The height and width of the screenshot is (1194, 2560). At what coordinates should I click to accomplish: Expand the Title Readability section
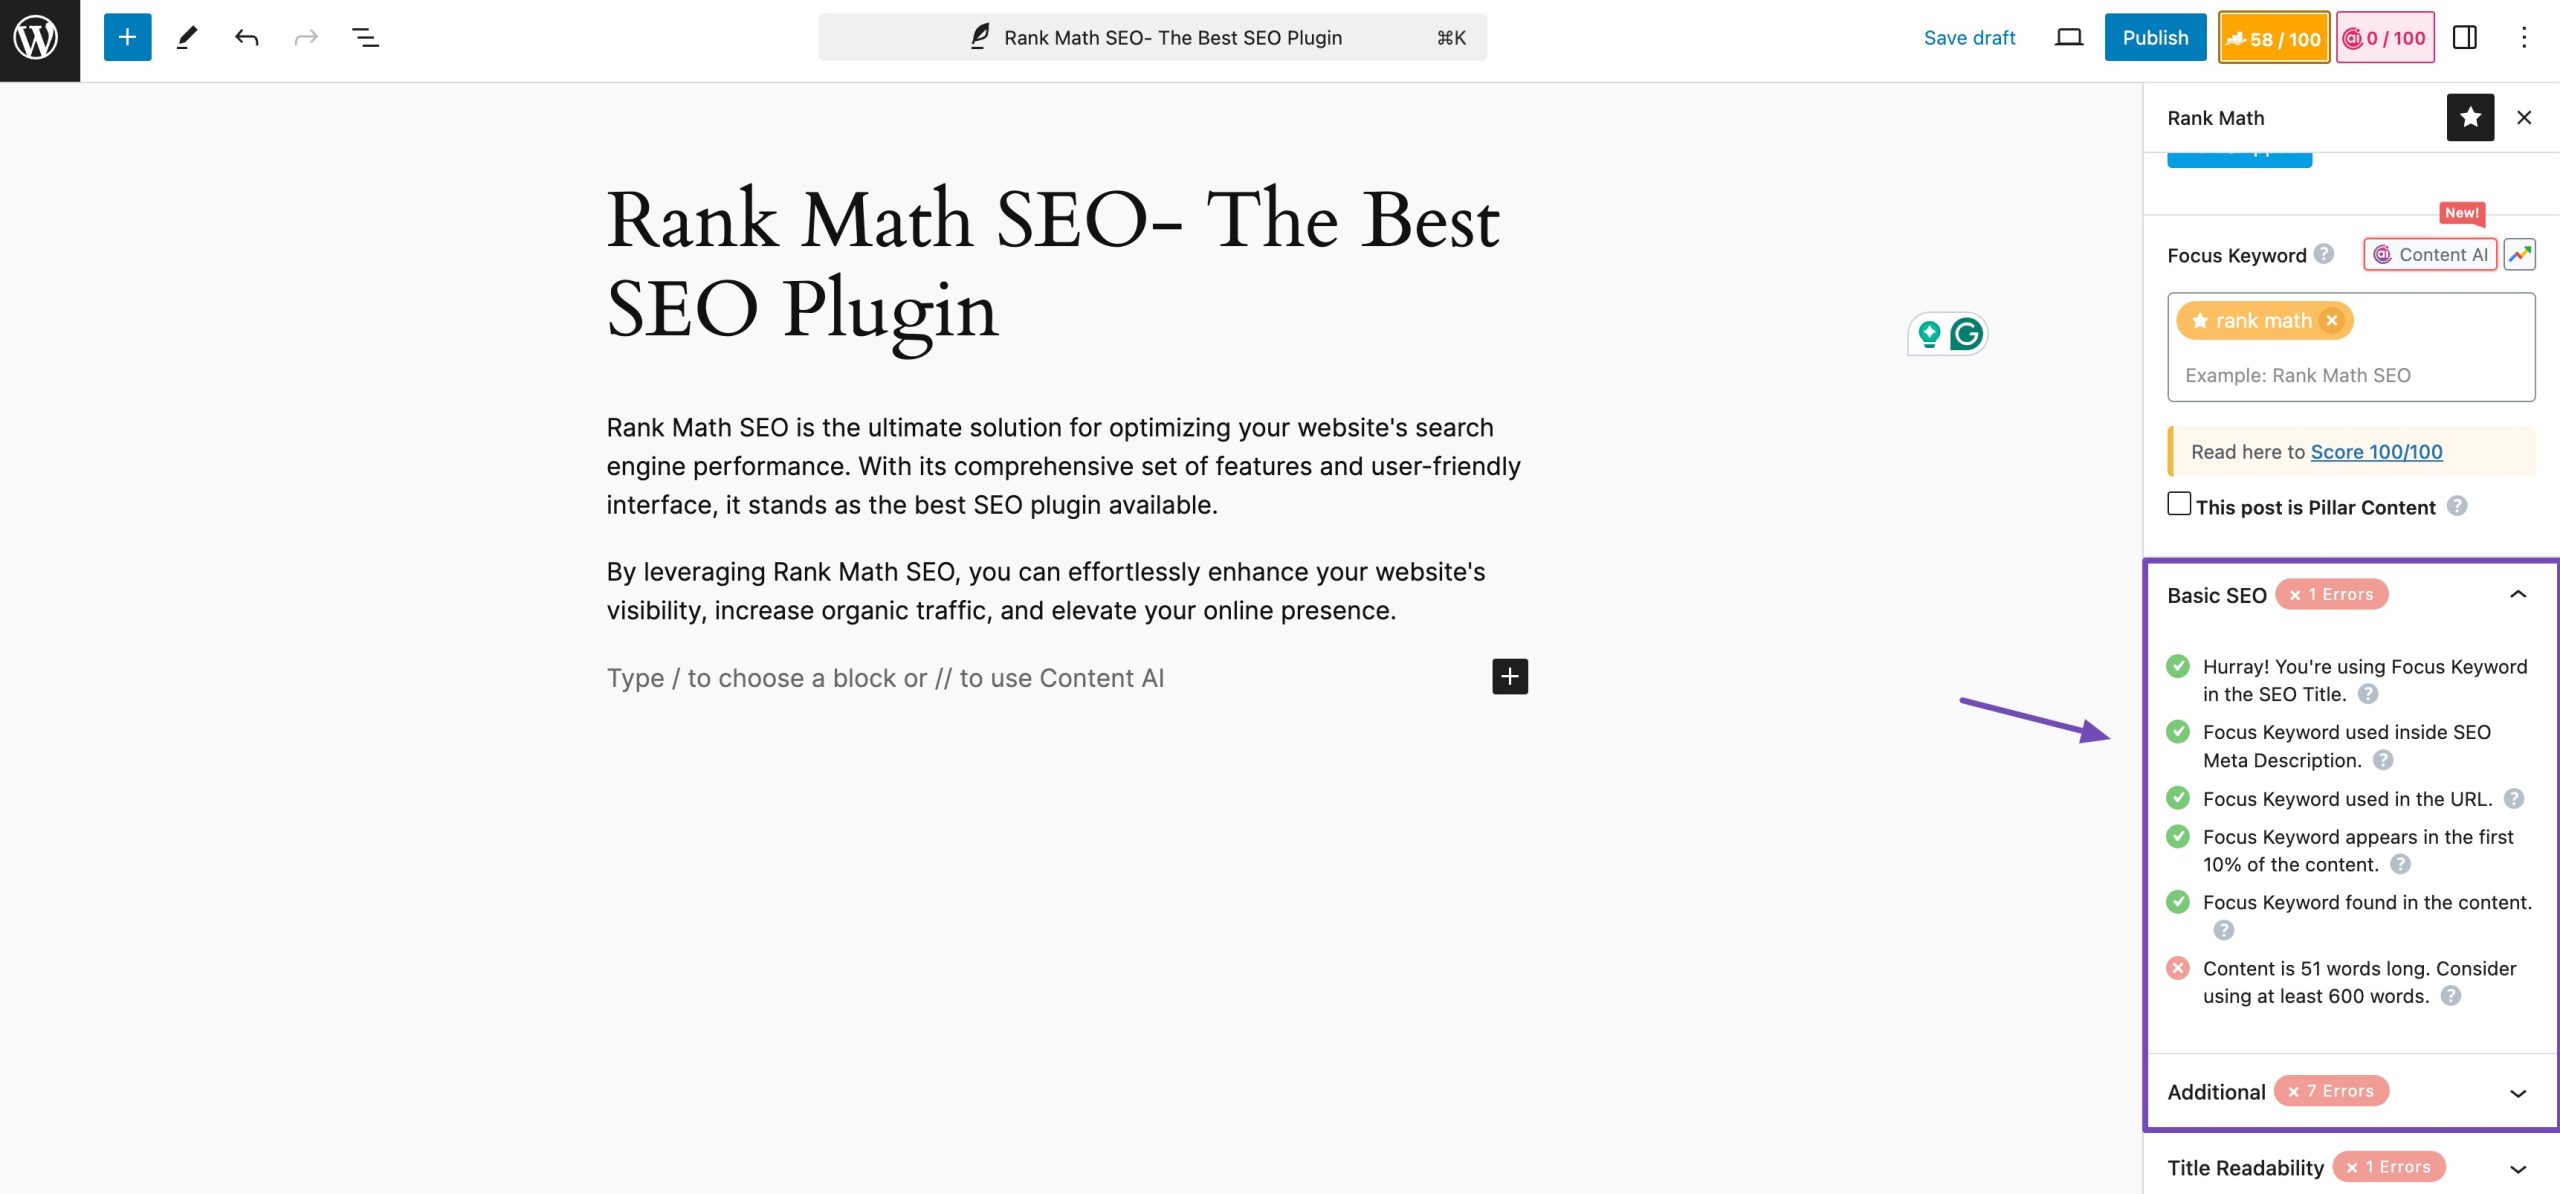[2519, 1166]
